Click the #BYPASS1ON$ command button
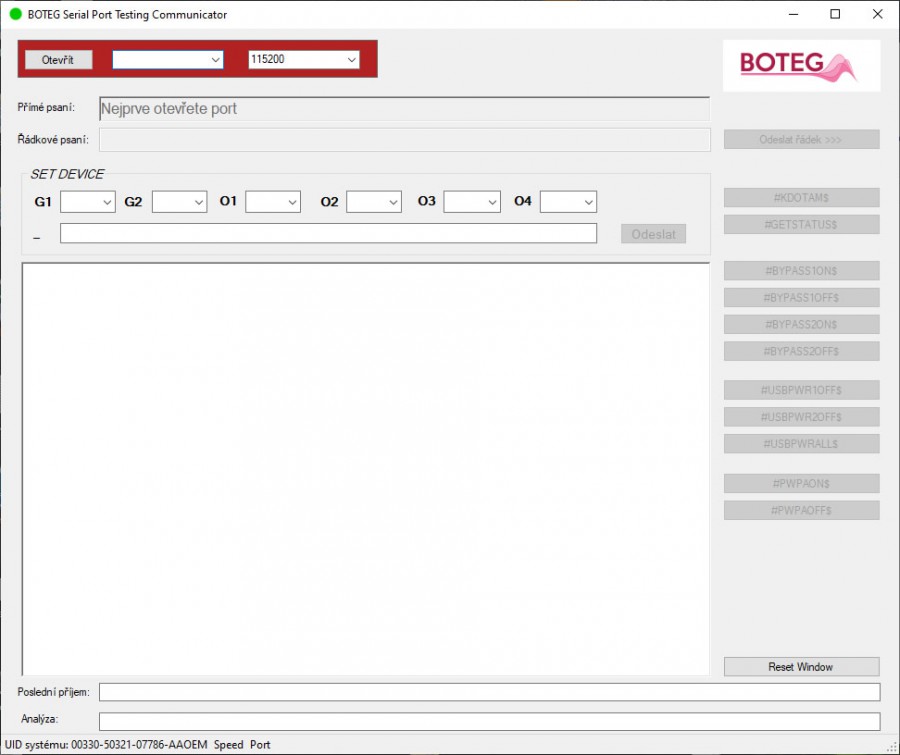Screen dimensions: 900x755 (801, 271)
